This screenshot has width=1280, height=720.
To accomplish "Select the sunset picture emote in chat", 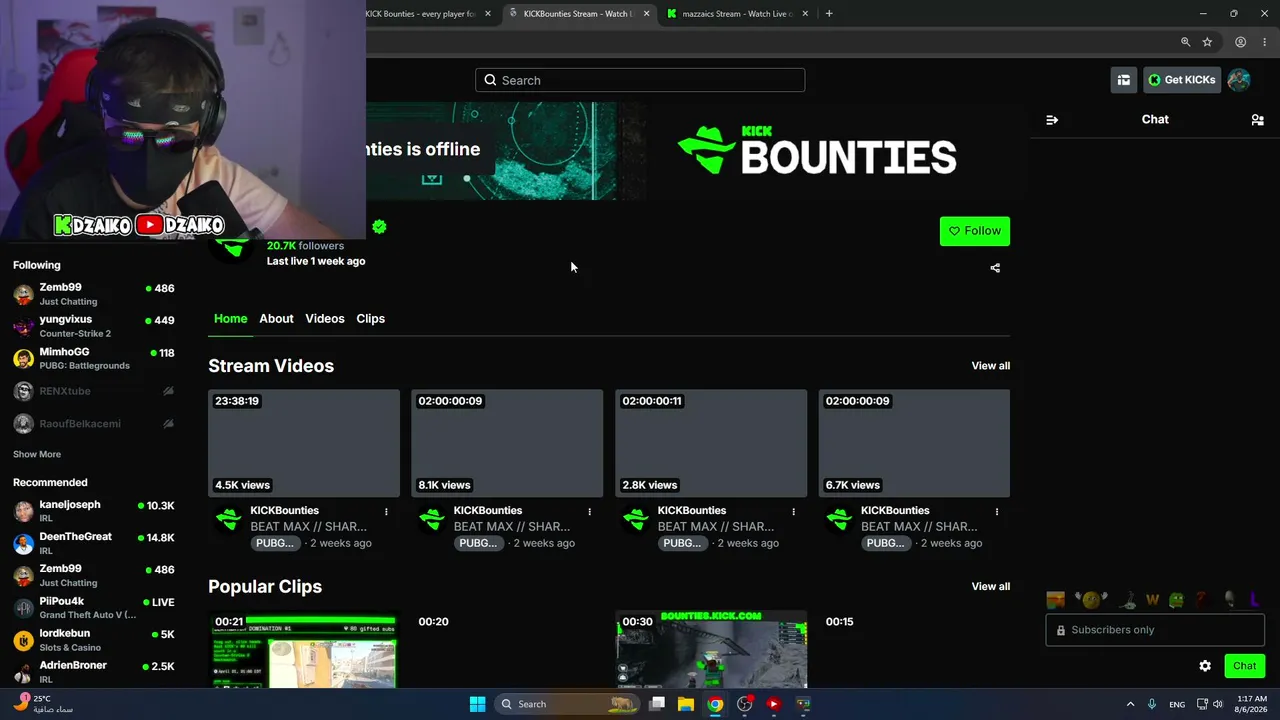I will click(x=1055, y=600).
